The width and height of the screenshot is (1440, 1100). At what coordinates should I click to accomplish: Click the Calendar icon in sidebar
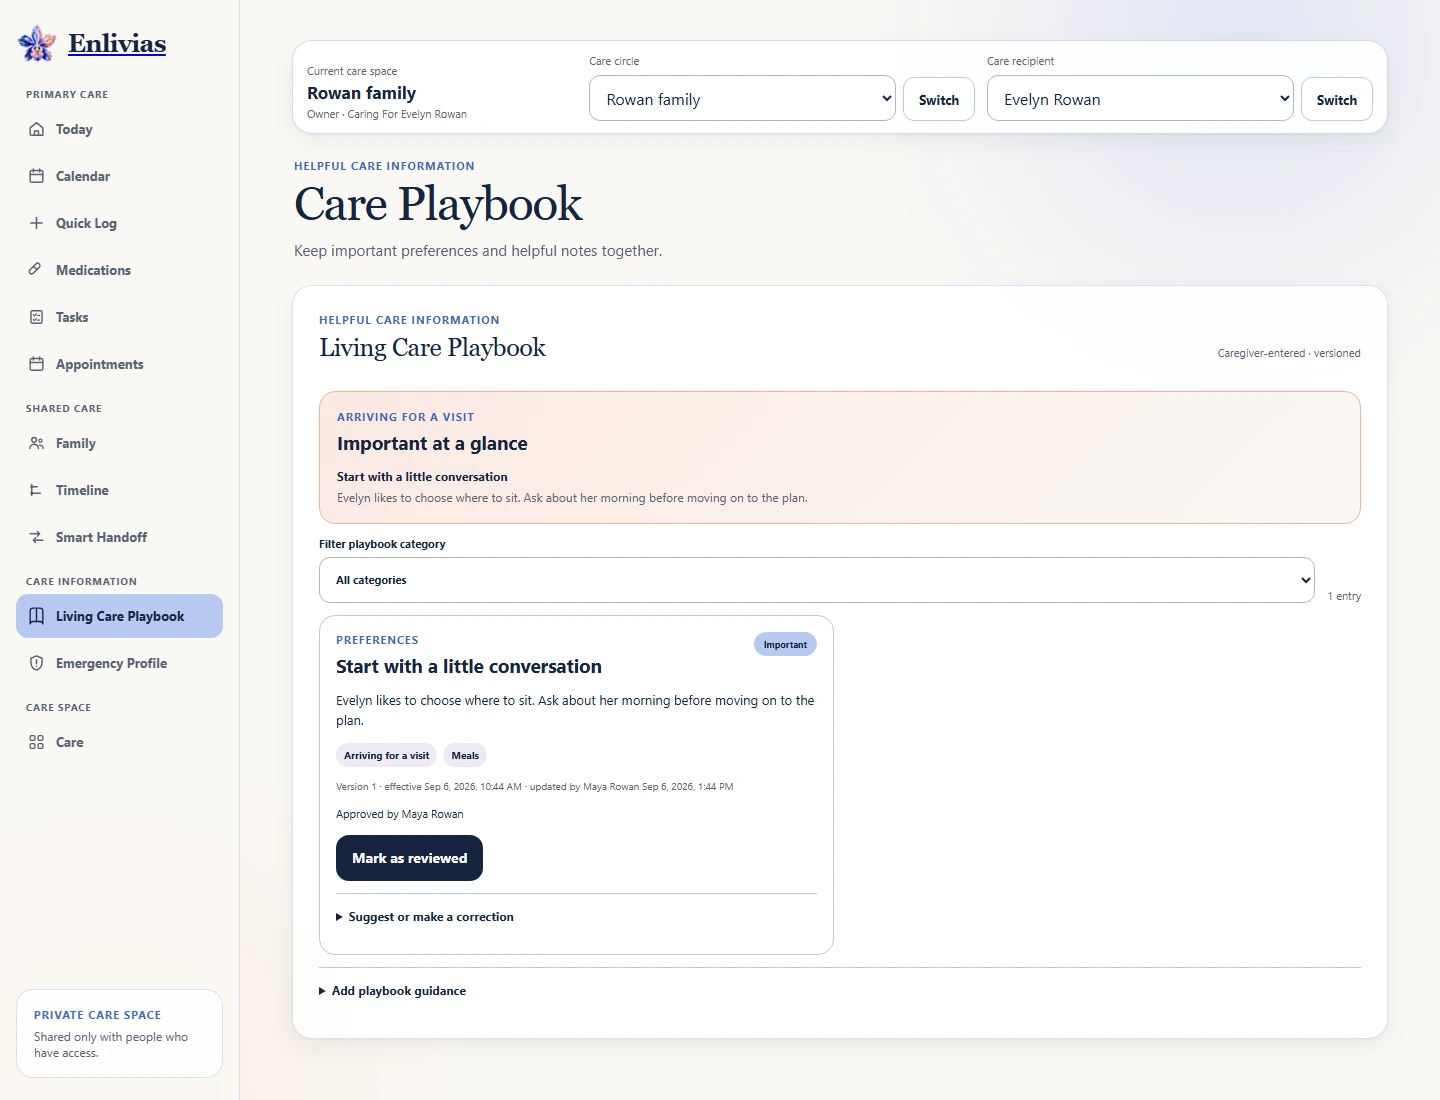click(36, 176)
